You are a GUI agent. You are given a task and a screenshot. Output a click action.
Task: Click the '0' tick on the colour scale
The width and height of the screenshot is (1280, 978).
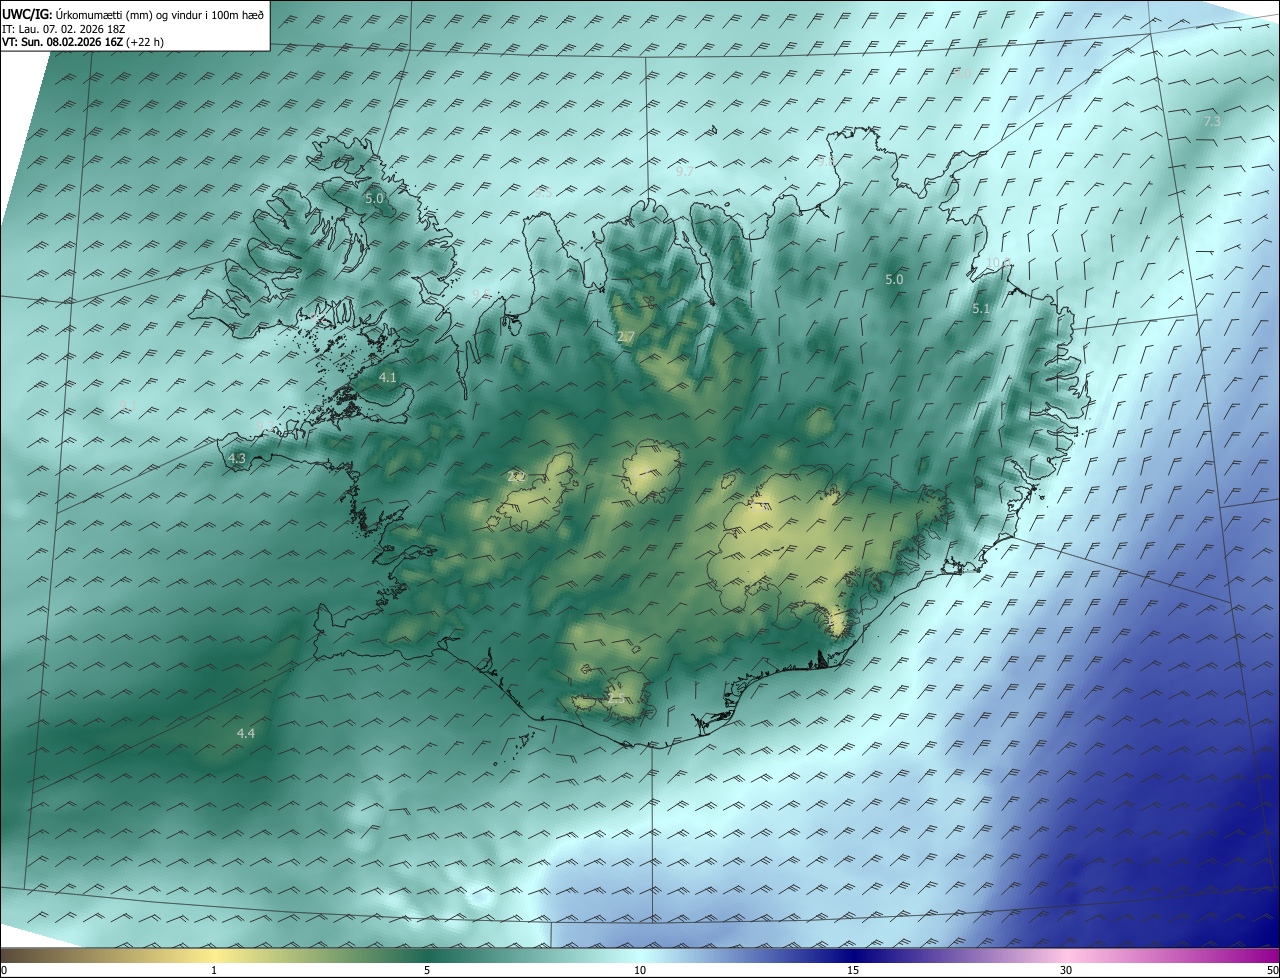4,970
